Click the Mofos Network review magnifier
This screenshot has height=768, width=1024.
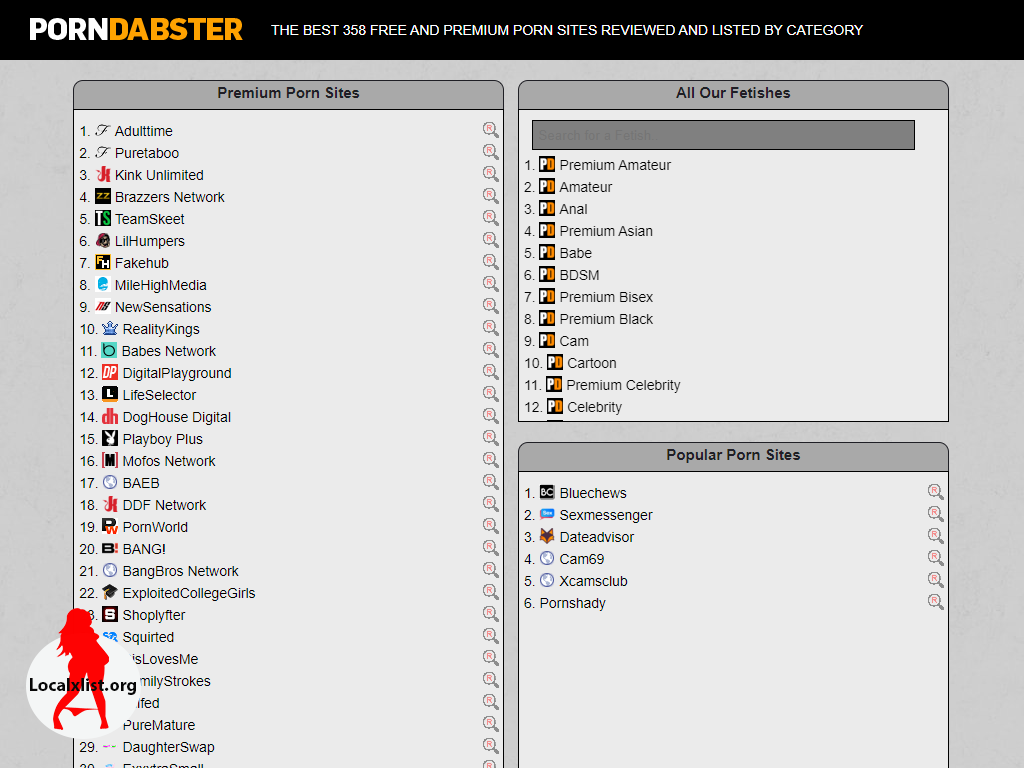490,460
